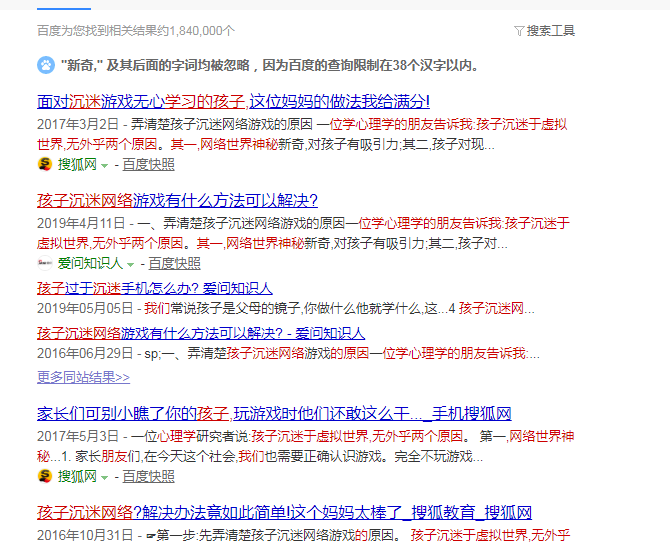Open the 爱问知识人 source link

(90, 263)
